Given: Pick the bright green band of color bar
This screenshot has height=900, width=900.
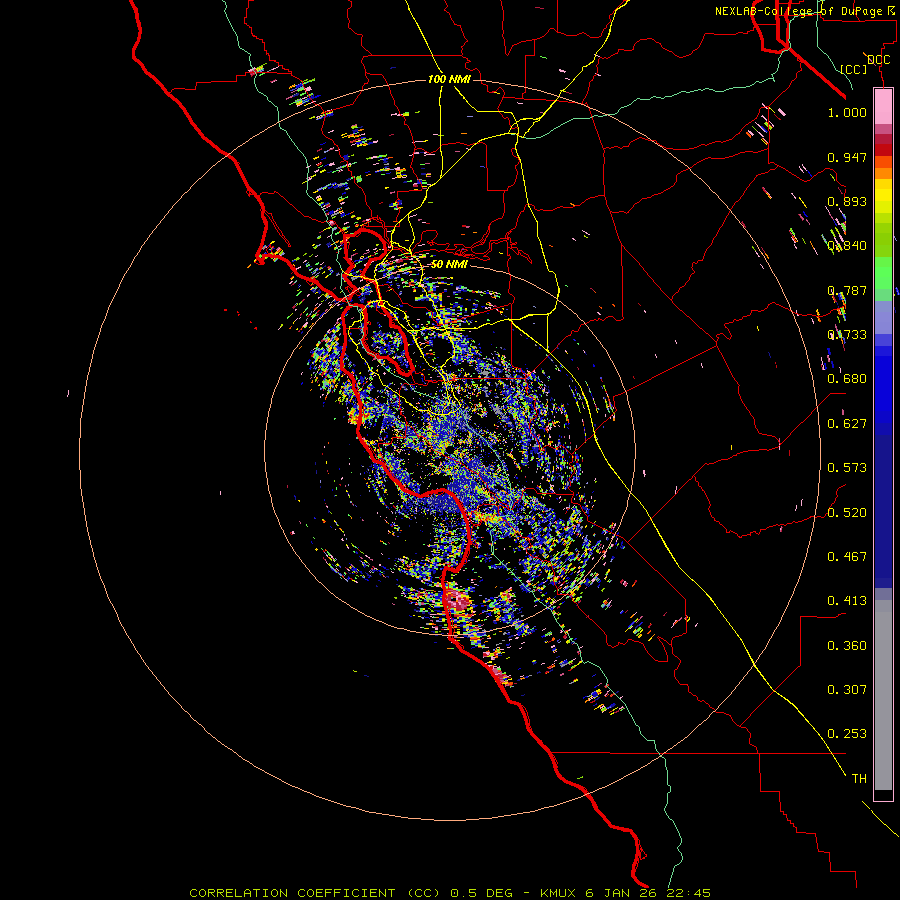Looking at the screenshot, I should coord(883,273).
